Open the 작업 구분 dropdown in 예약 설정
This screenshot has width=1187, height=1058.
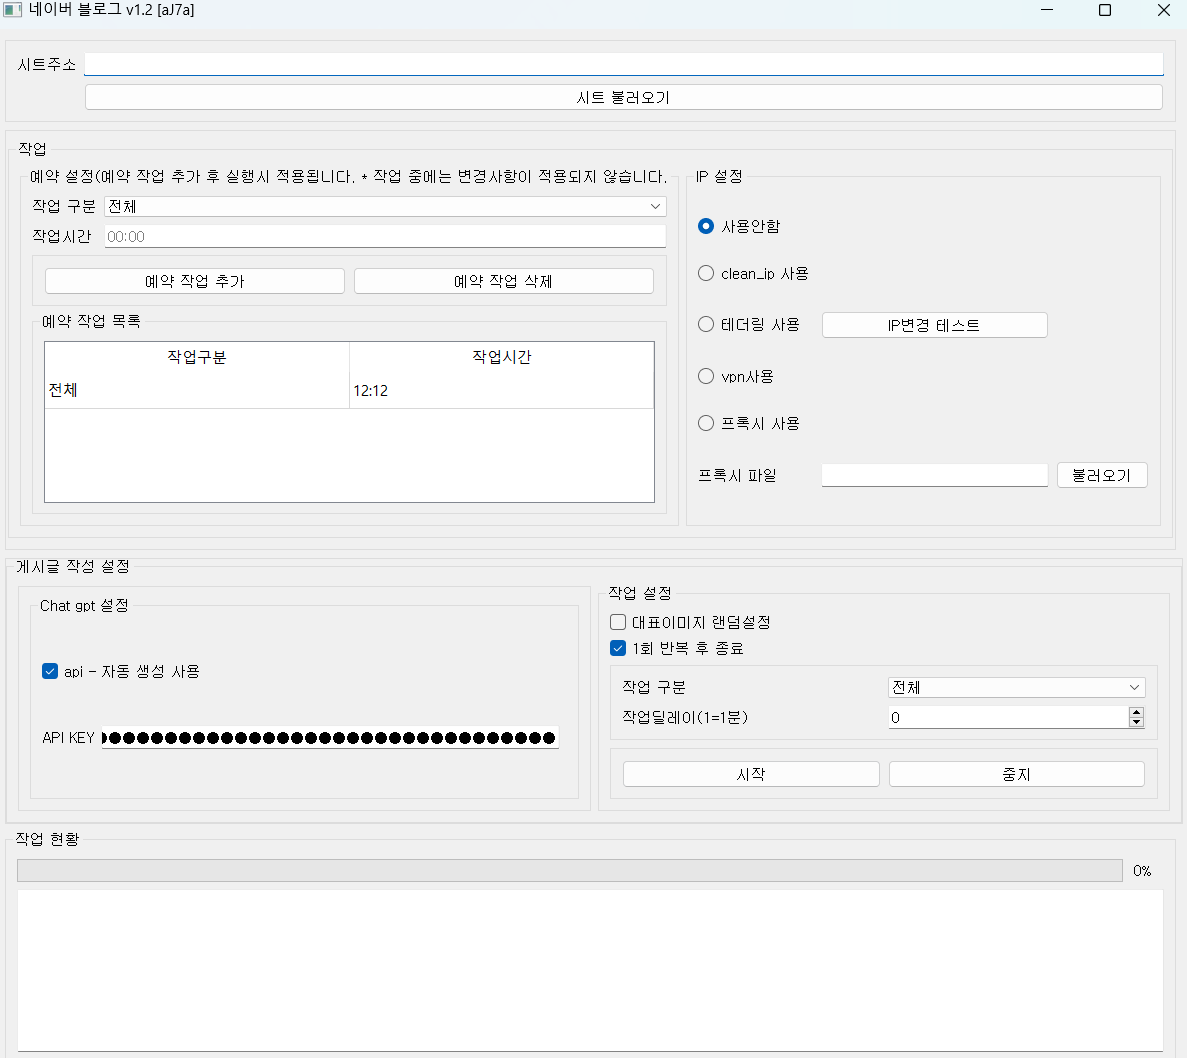[385, 207]
